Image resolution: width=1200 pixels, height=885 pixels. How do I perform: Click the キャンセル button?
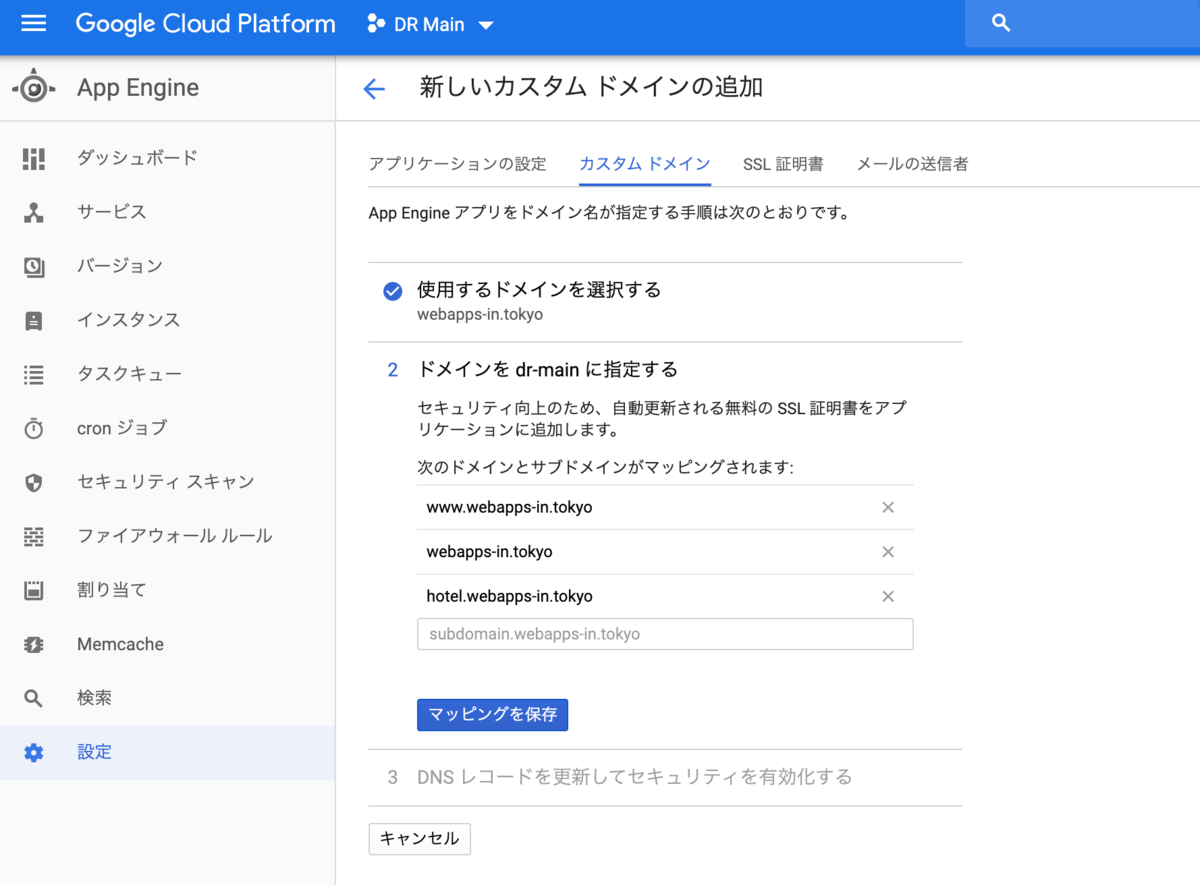point(420,839)
